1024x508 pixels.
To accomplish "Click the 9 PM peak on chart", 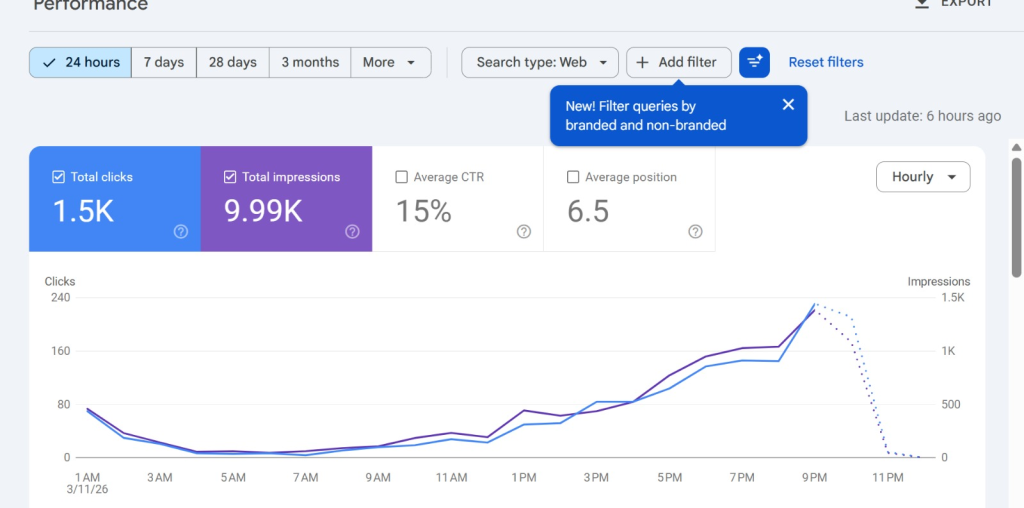I will [814, 305].
